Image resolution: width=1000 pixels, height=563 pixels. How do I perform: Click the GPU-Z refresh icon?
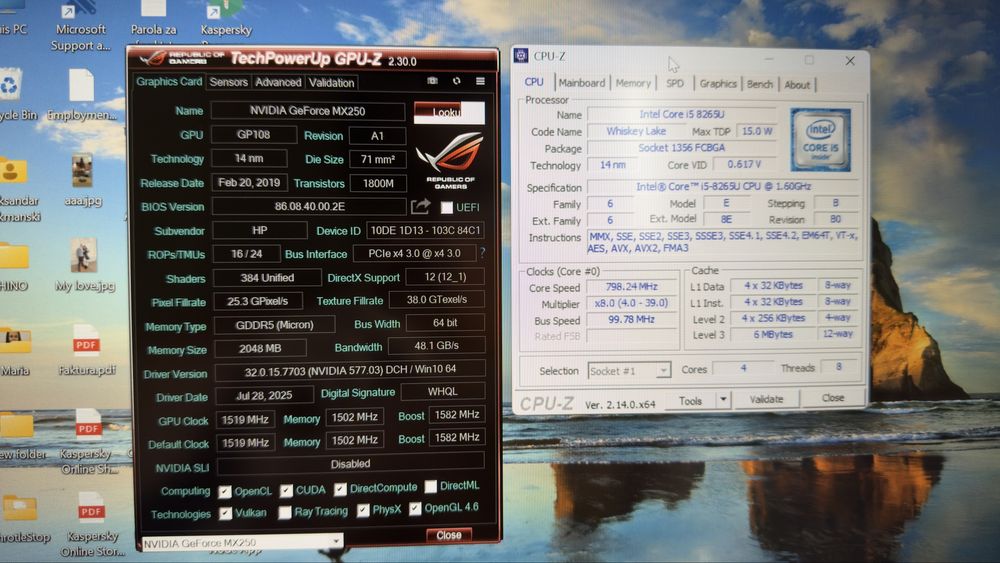(457, 81)
